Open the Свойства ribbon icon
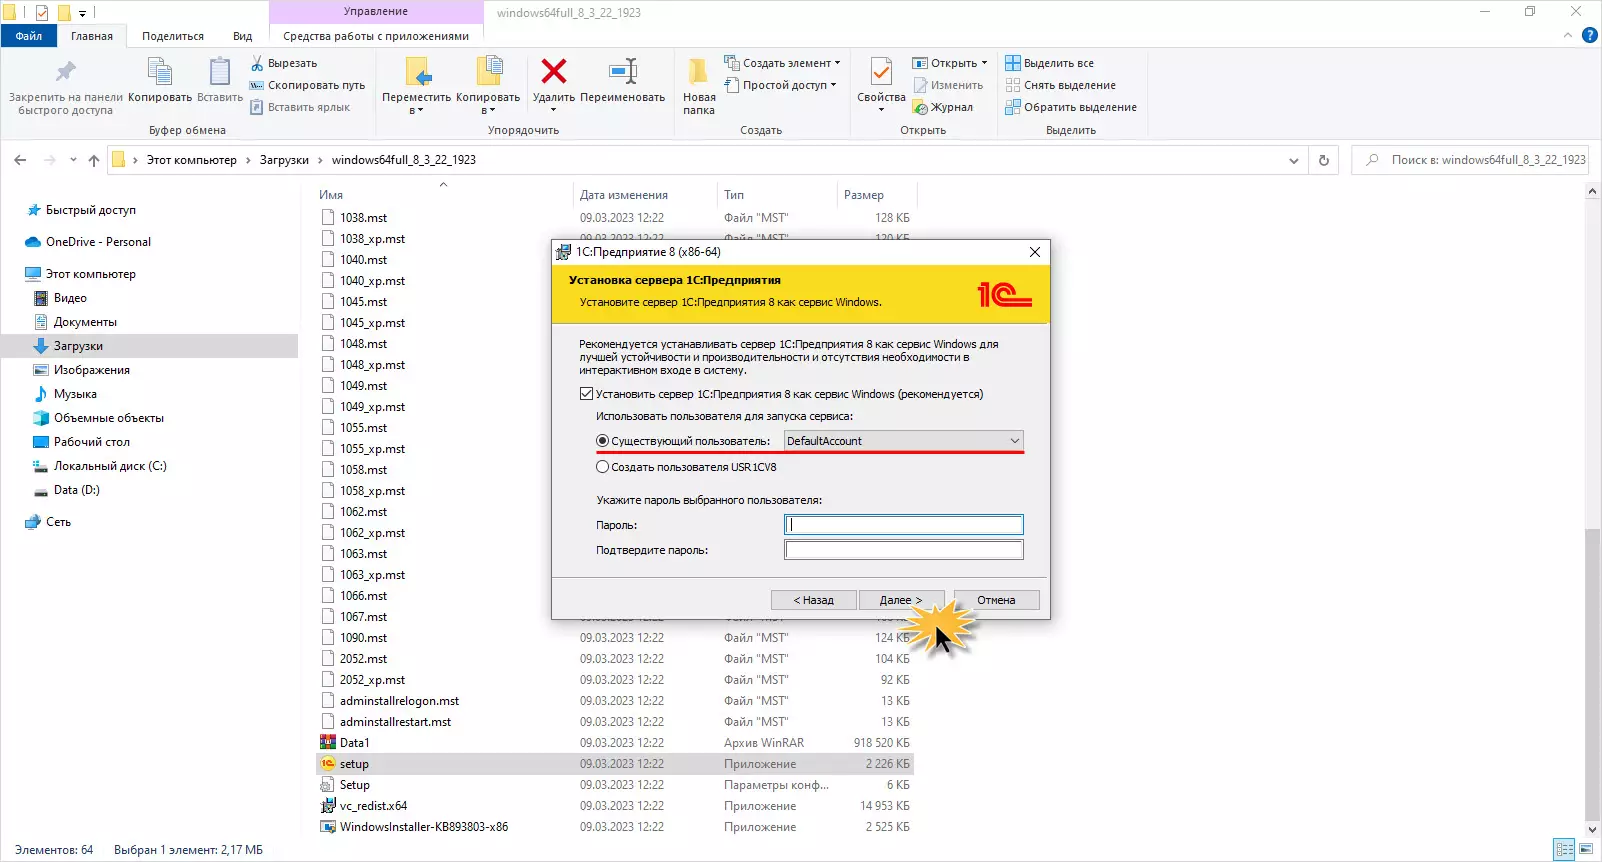The width and height of the screenshot is (1602, 862). point(881,71)
